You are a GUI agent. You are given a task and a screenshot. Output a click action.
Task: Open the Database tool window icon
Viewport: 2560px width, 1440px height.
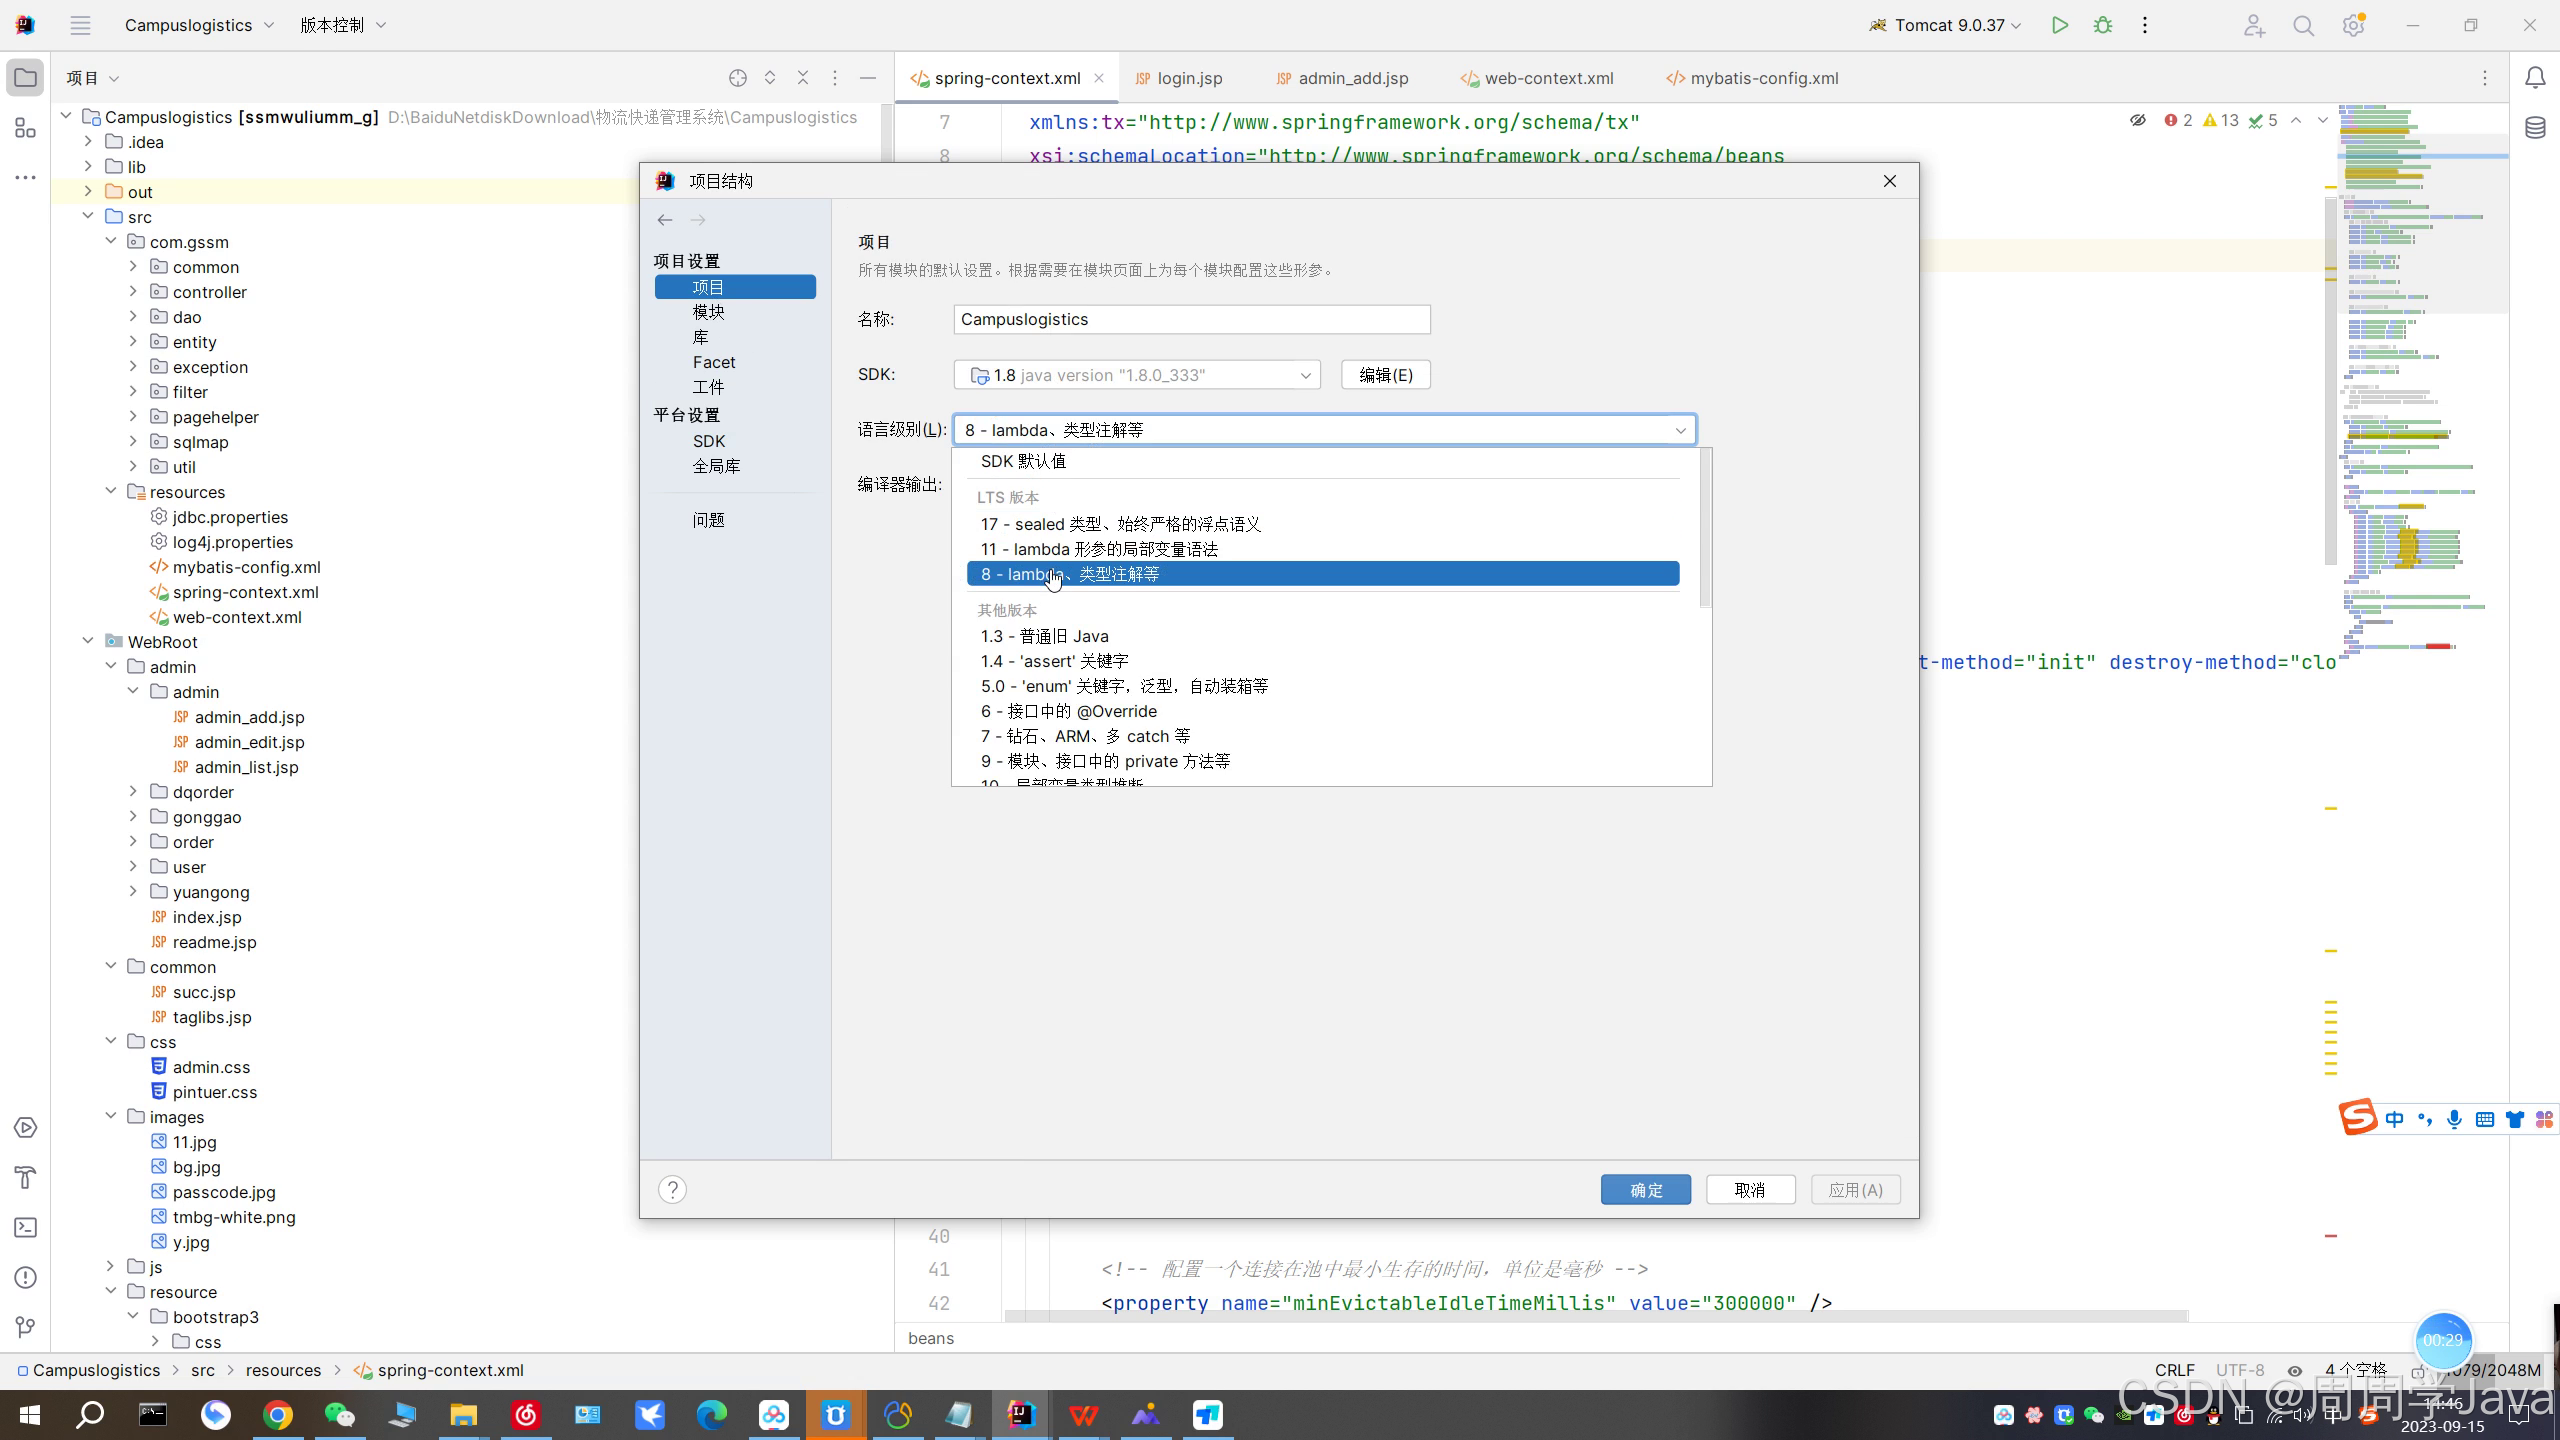point(2535,128)
